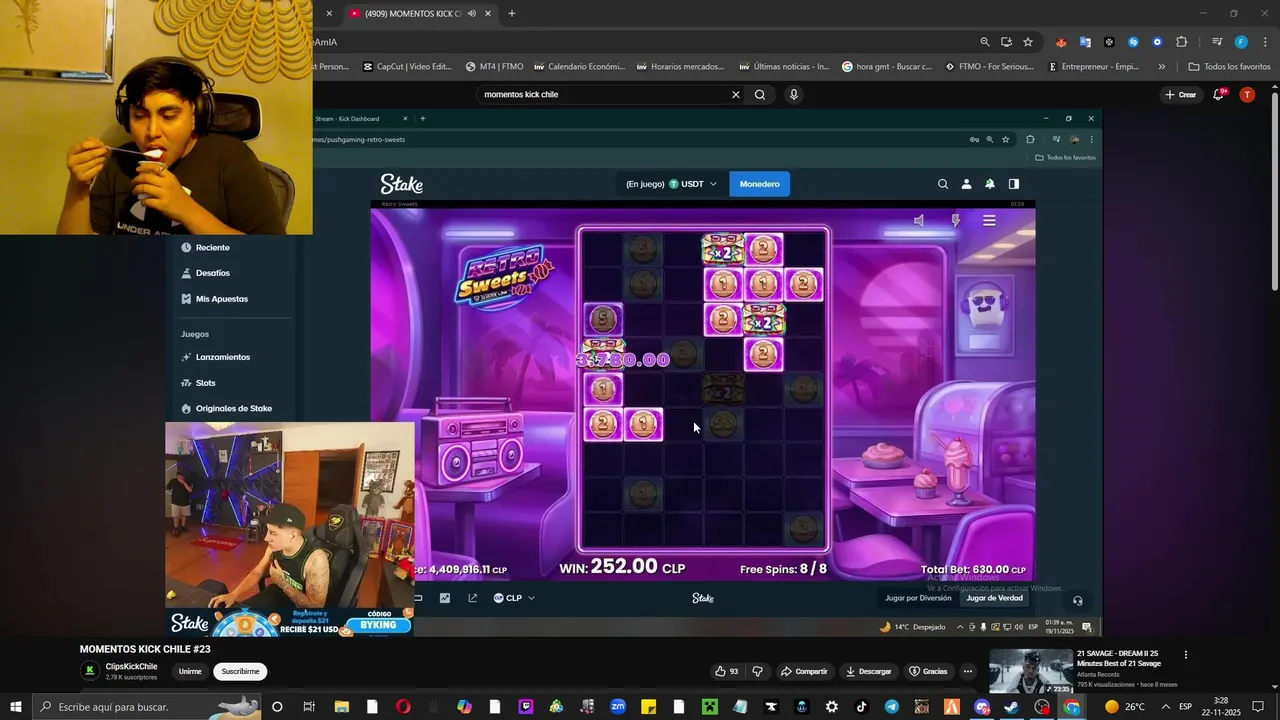Click the Crear button on YouTube

coord(1180,94)
